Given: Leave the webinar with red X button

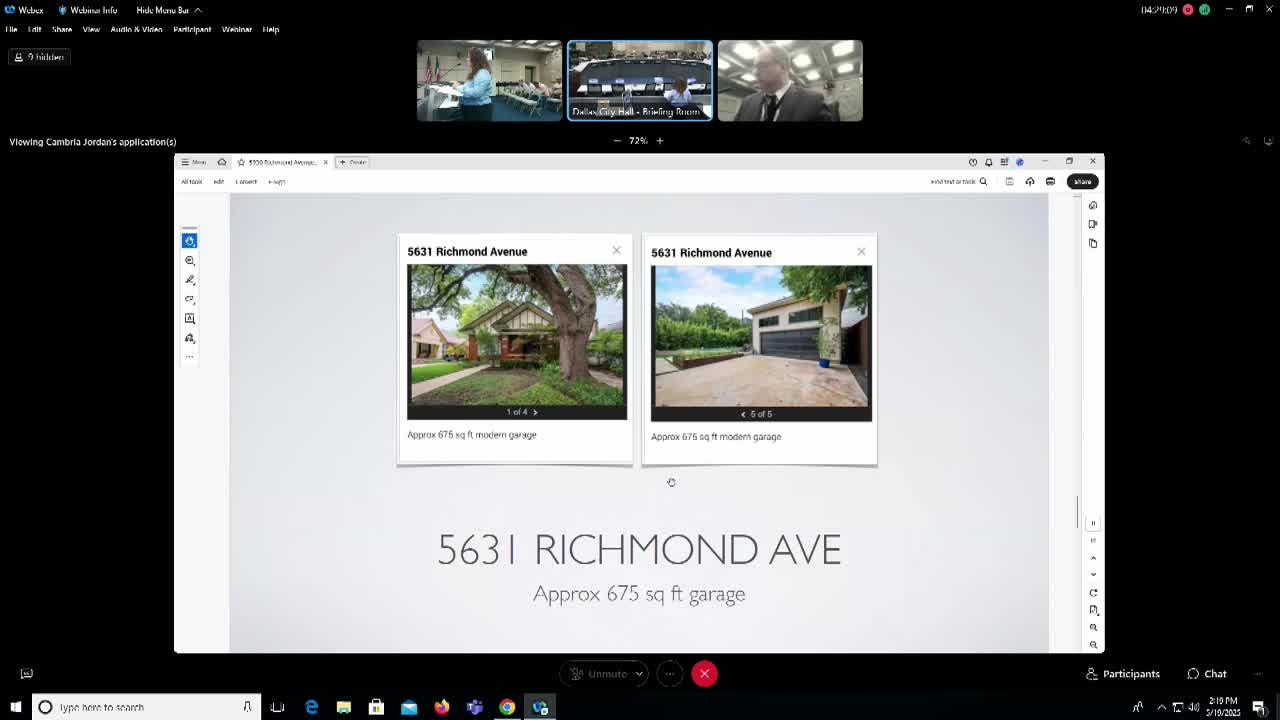Looking at the screenshot, I should pos(704,674).
